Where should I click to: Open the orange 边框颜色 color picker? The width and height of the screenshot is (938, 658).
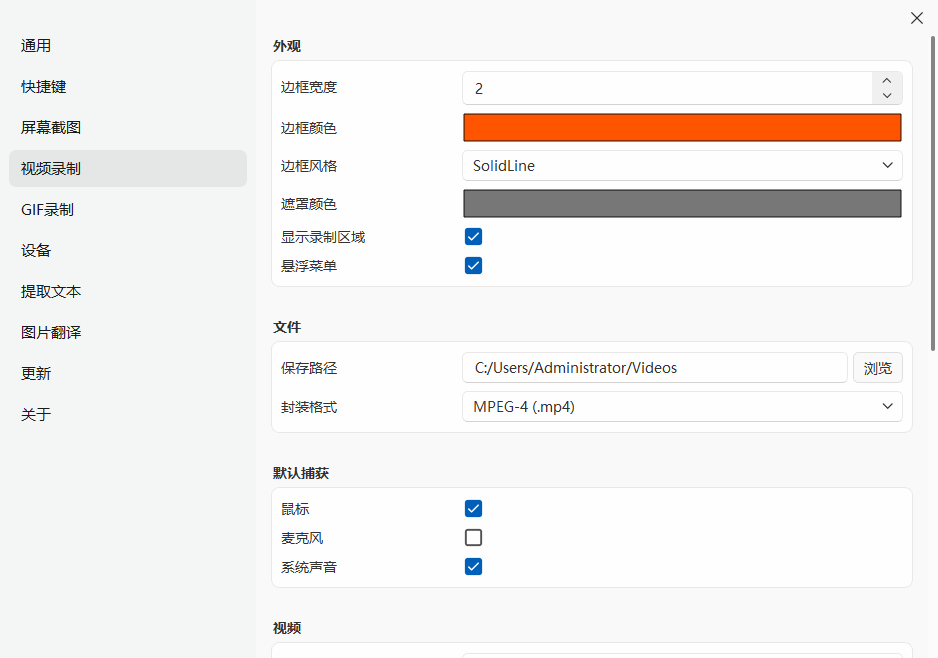click(681, 127)
